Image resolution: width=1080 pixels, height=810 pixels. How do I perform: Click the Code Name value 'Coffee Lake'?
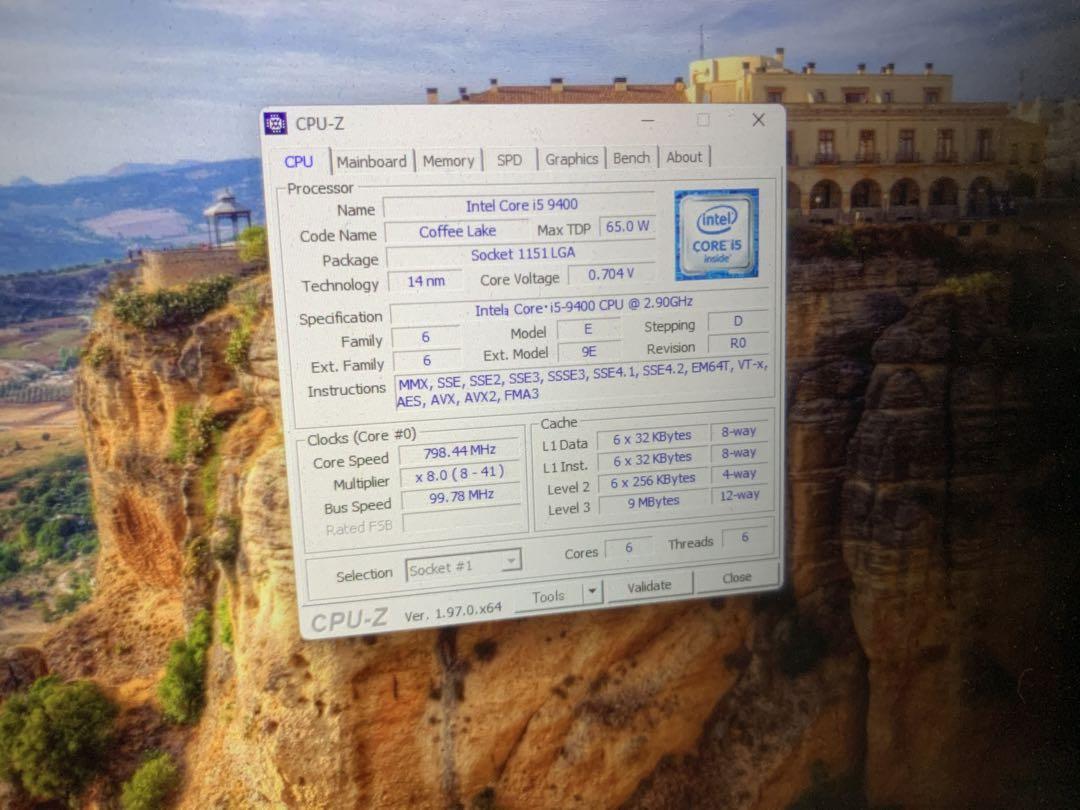pos(457,231)
